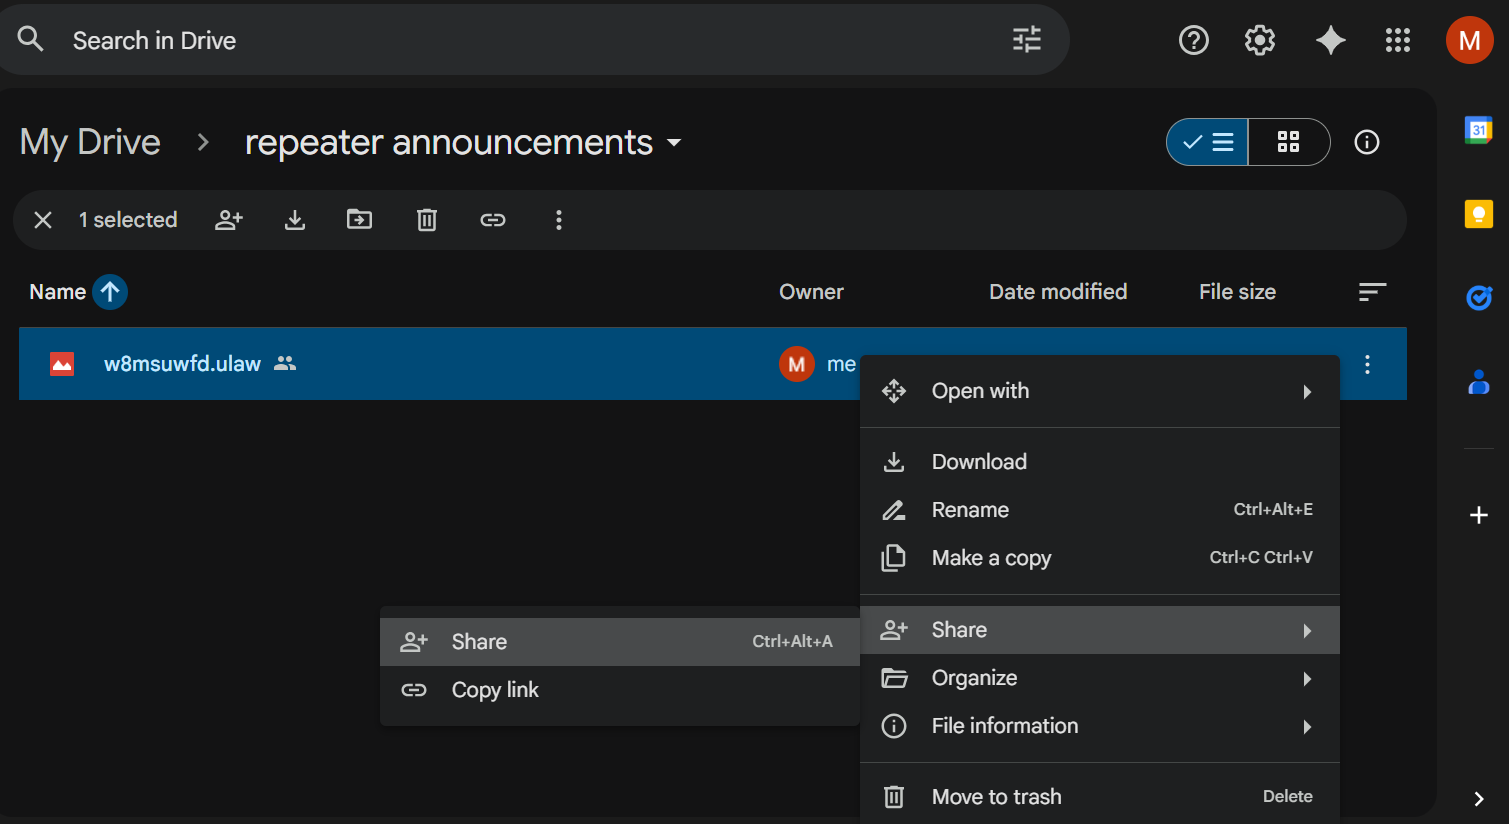
Task: Toggle Name column sort direction arrow
Action: (110, 292)
